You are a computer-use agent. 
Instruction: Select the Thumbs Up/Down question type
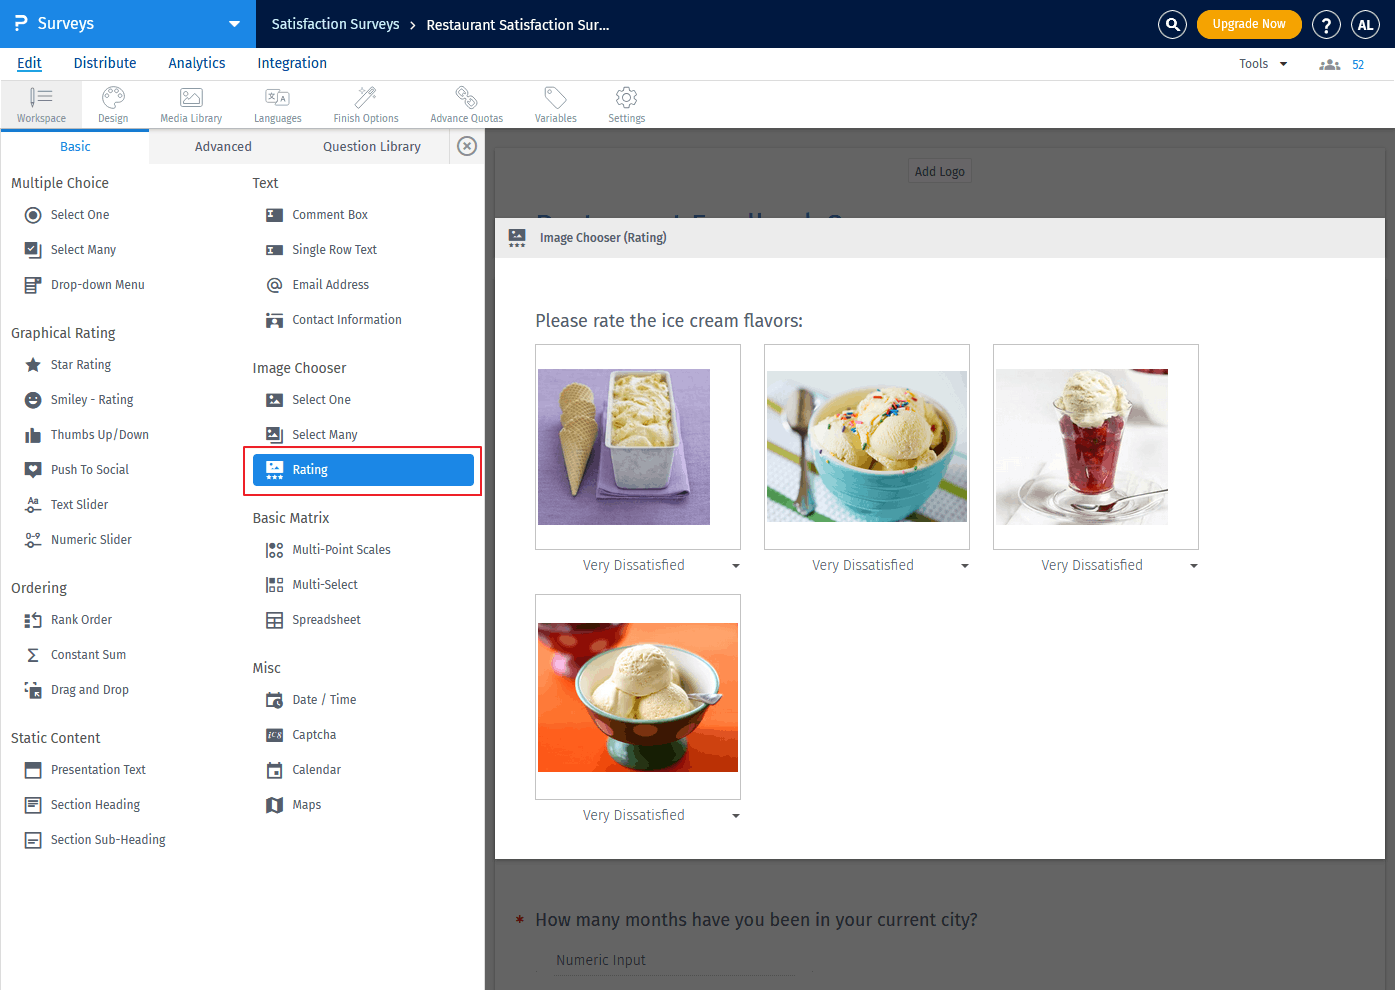click(98, 434)
